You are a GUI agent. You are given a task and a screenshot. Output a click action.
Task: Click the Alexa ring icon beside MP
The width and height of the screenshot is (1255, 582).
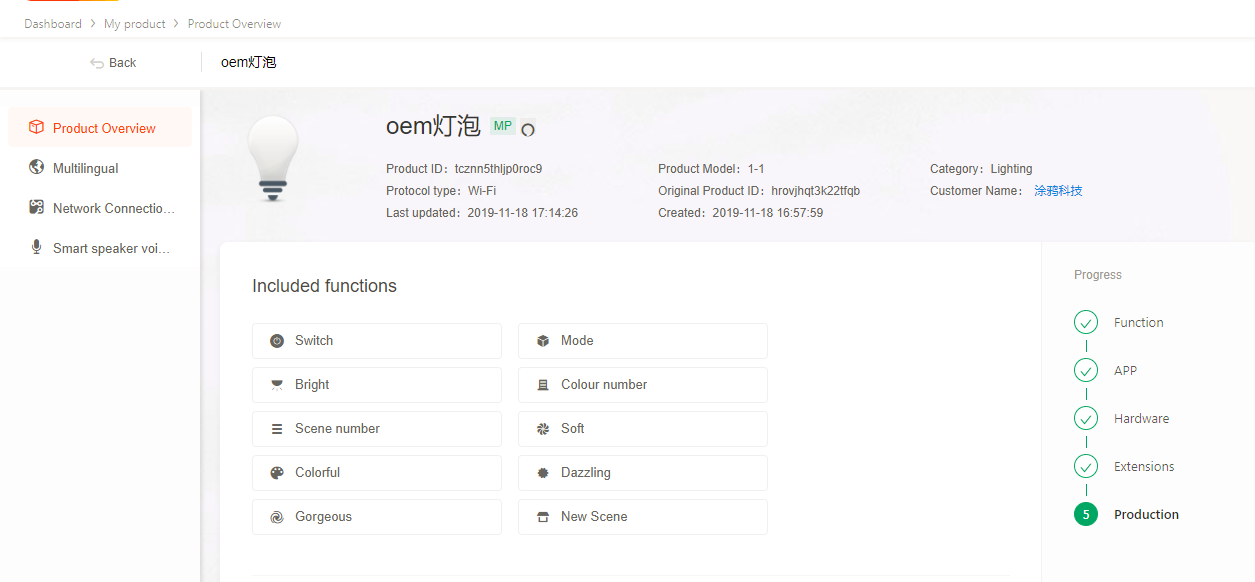[528, 129]
